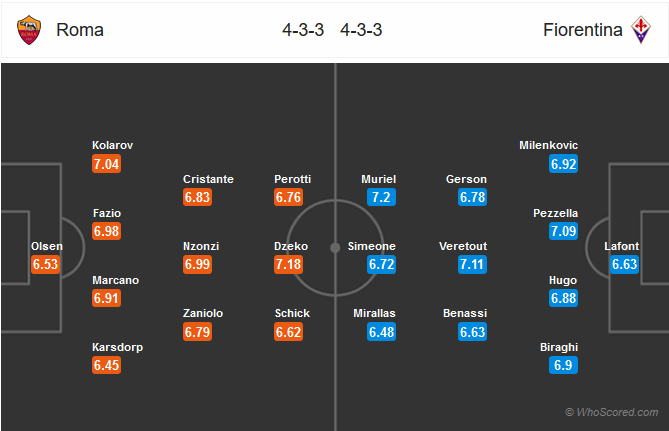Viewport: 669px width, 431px height.
Task: Click Pezzella's 7.09 rating badge
Action: (x=563, y=231)
